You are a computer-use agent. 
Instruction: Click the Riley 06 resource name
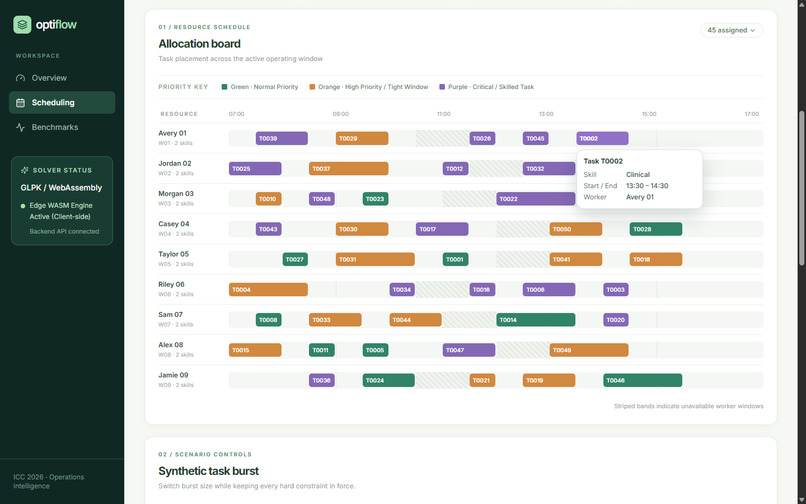[x=171, y=285]
